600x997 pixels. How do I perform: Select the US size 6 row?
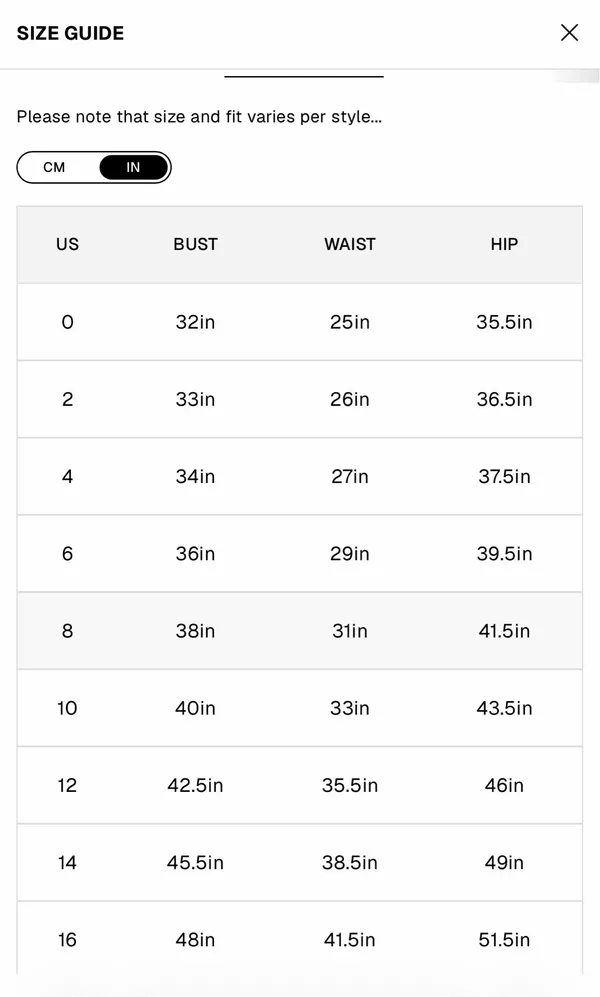299,554
